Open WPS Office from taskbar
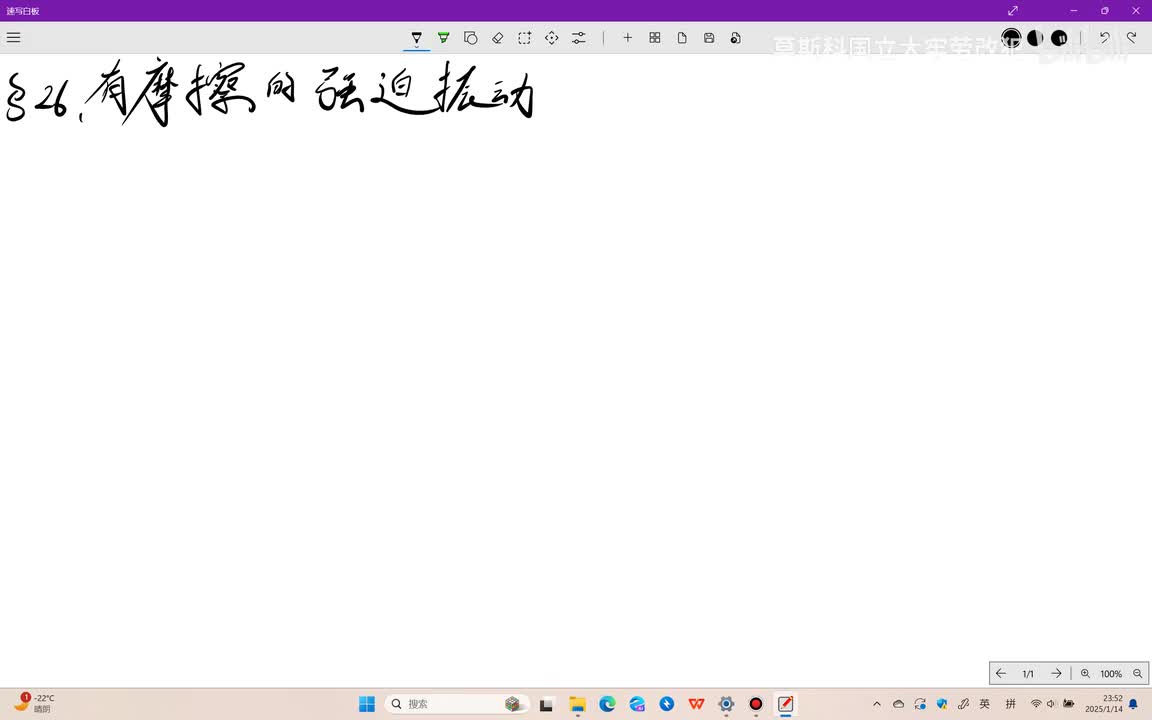Image resolution: width=1152 pixels, height=720 pixels. 696,704
